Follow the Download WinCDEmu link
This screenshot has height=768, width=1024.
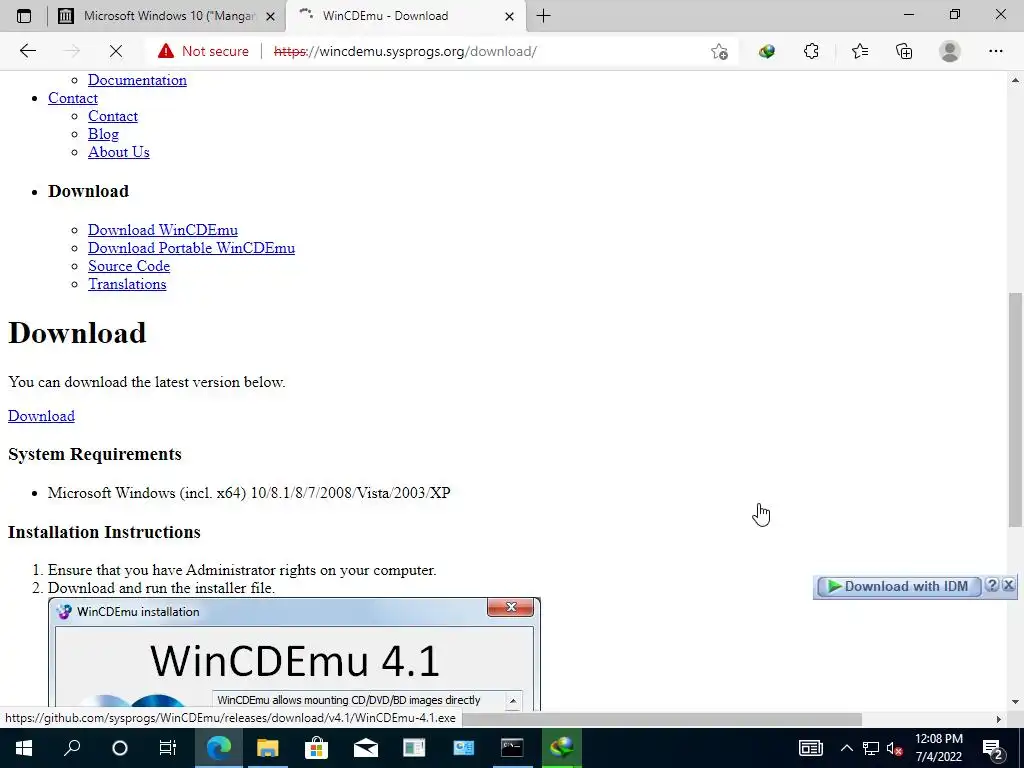tap(163, 230)
